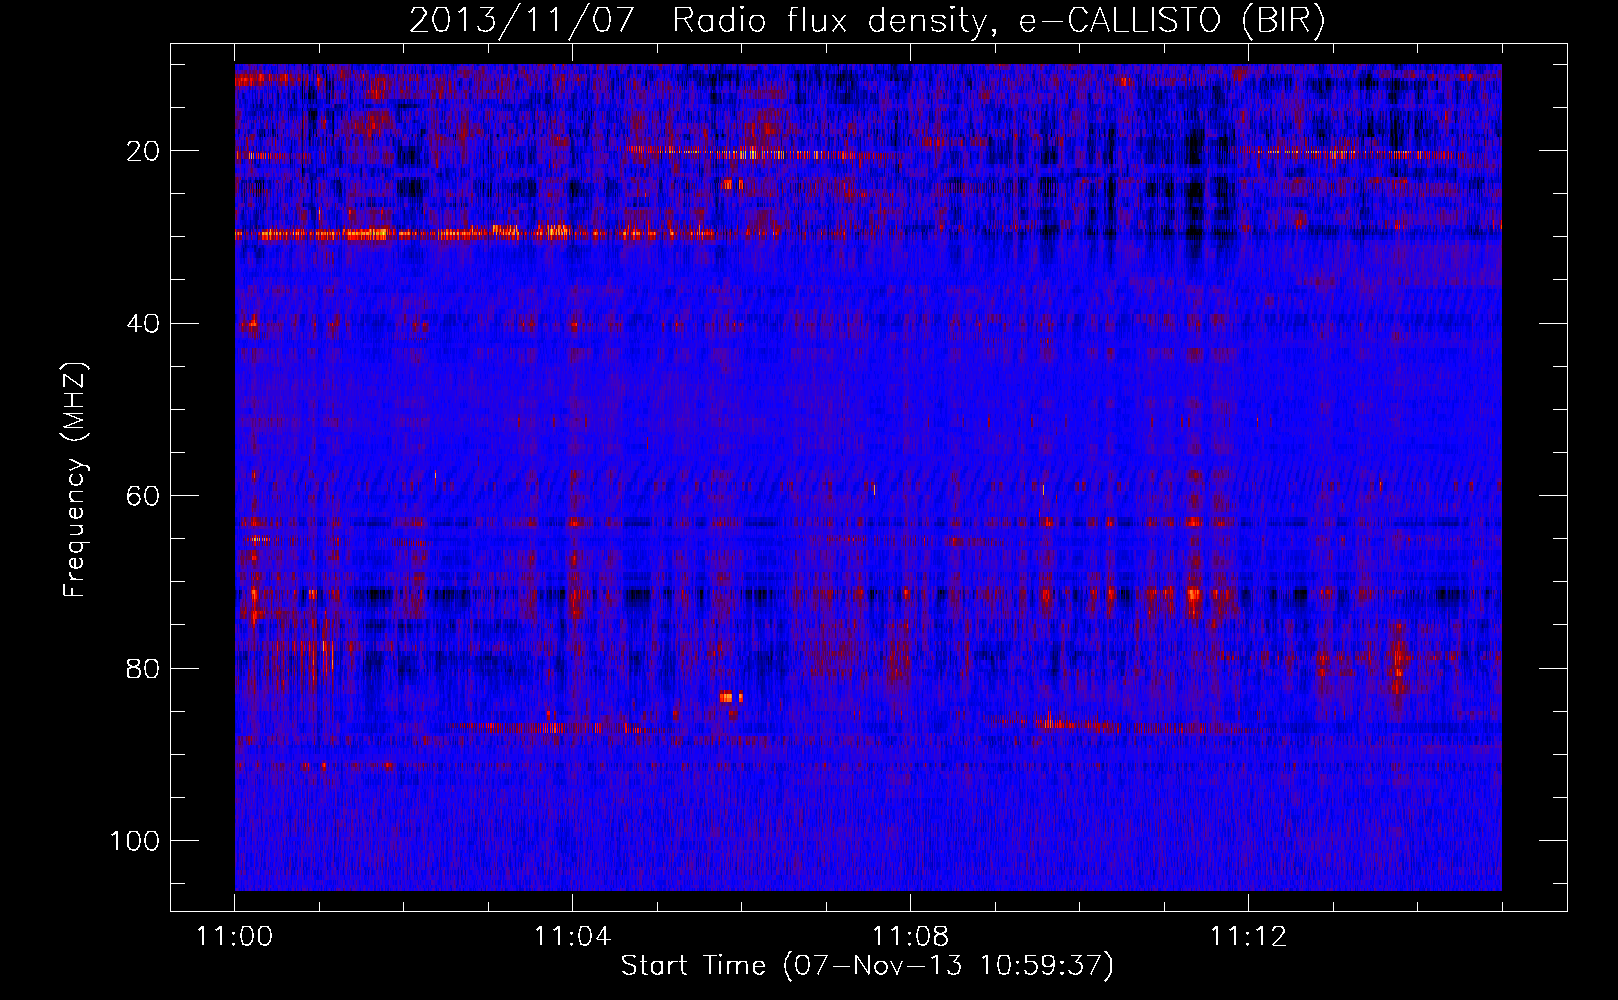Image resolution: width=1618 pixels, height=1000 pixels.
Task: Select the 11:04 time tick label
Action: coord(572,937)
